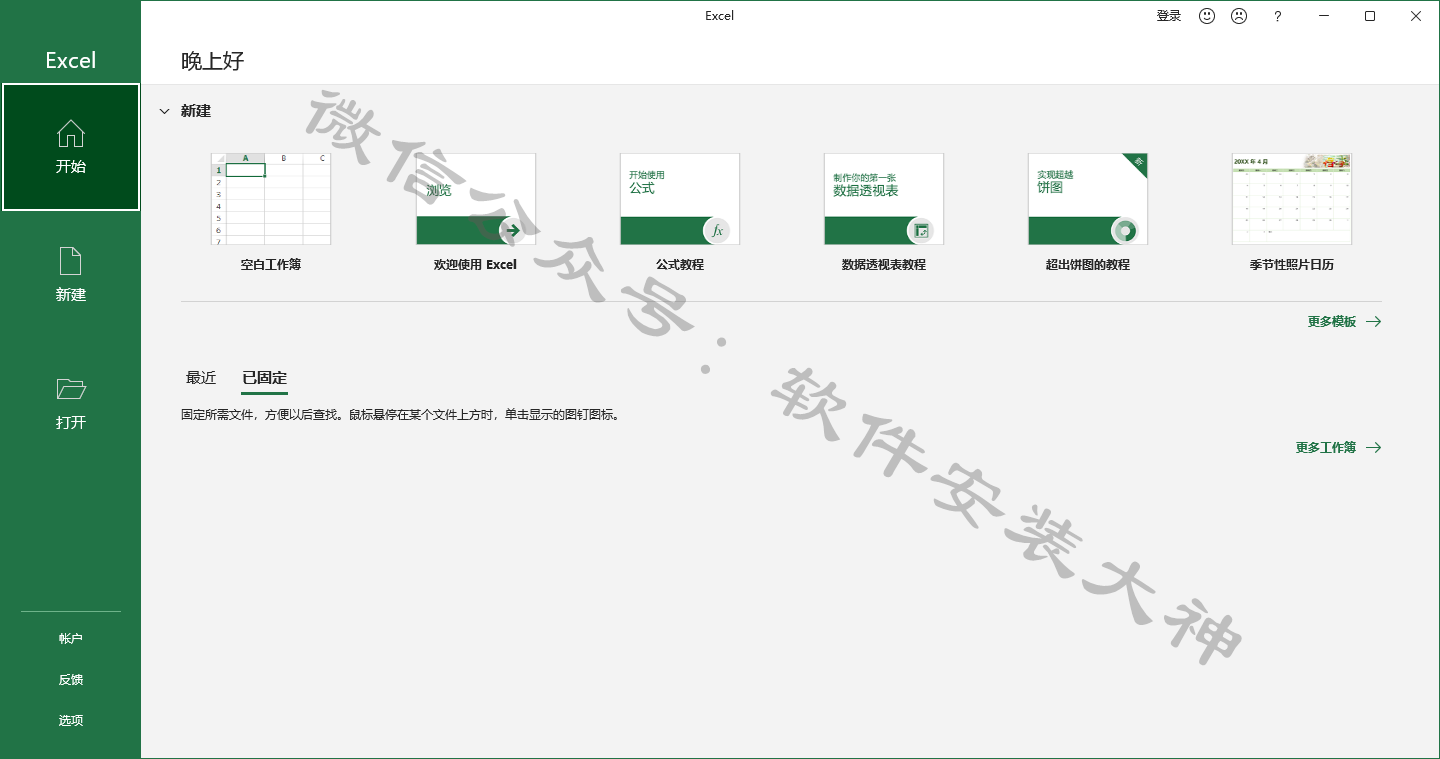Select the 打开 sidebar item

pos(71,403)
